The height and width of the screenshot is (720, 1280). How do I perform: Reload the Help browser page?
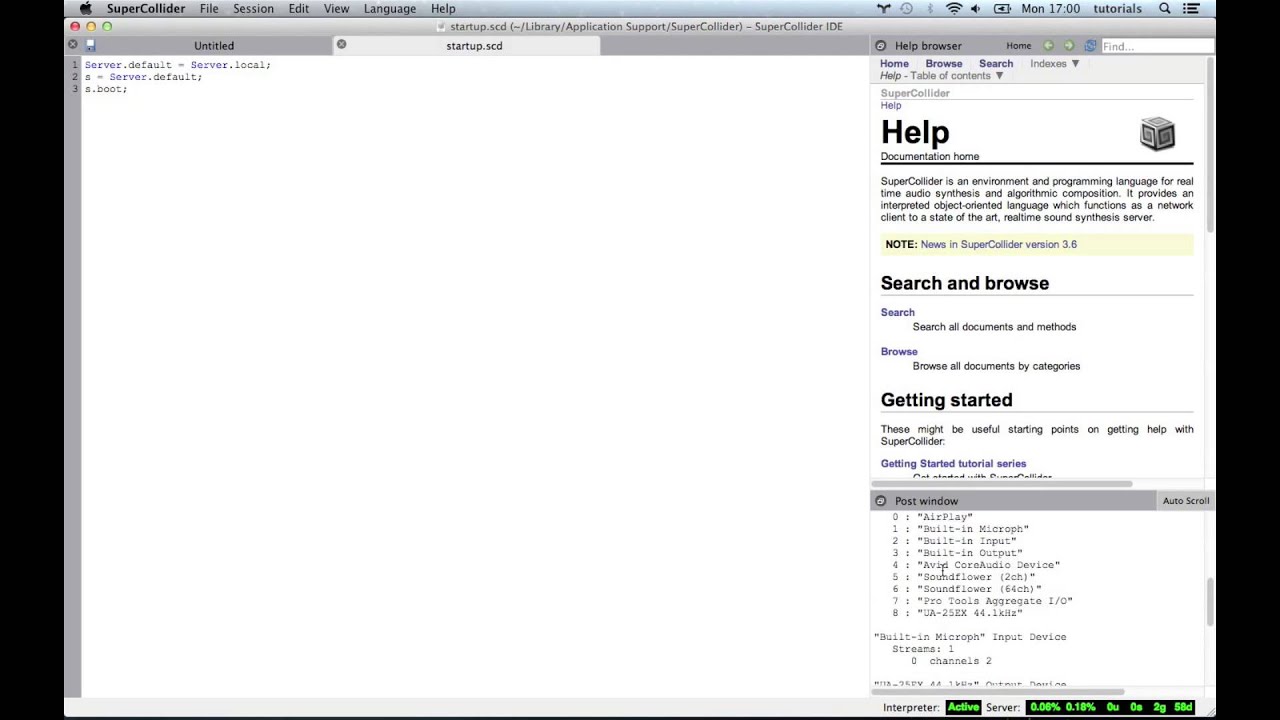[x=1090, y=46]
